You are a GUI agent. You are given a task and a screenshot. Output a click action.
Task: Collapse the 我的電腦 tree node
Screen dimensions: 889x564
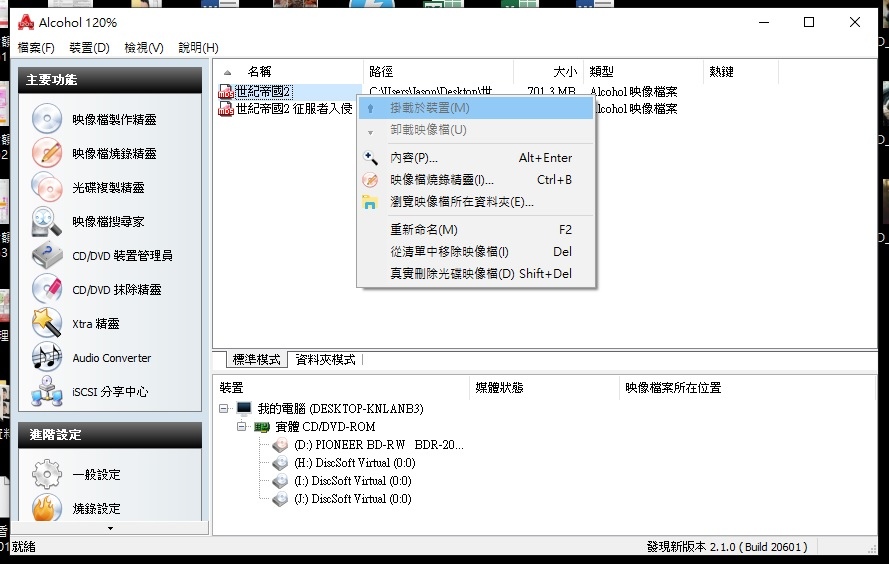click(x=224, y=408)
